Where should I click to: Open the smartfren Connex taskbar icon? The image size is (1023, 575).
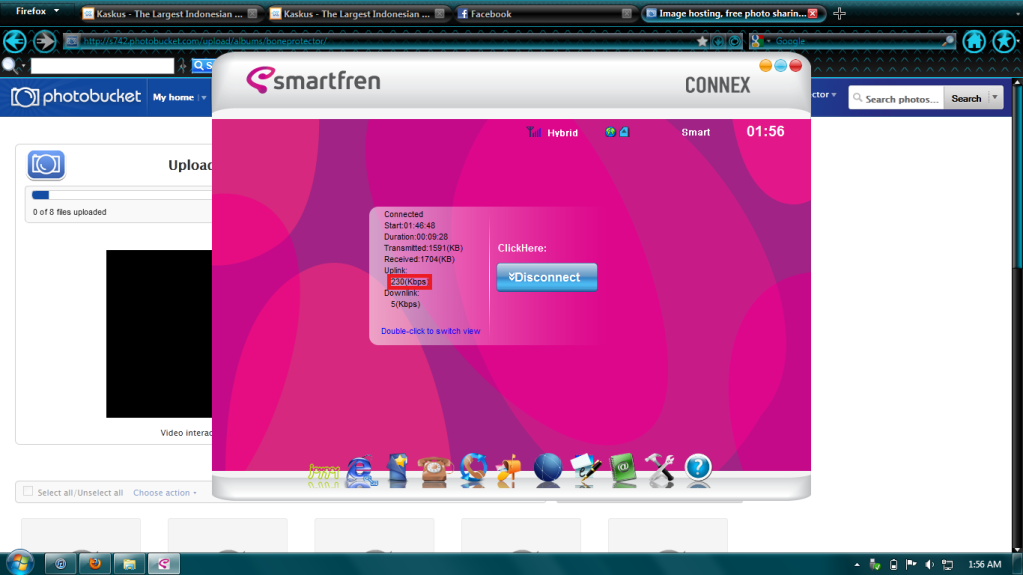[164, 563]
